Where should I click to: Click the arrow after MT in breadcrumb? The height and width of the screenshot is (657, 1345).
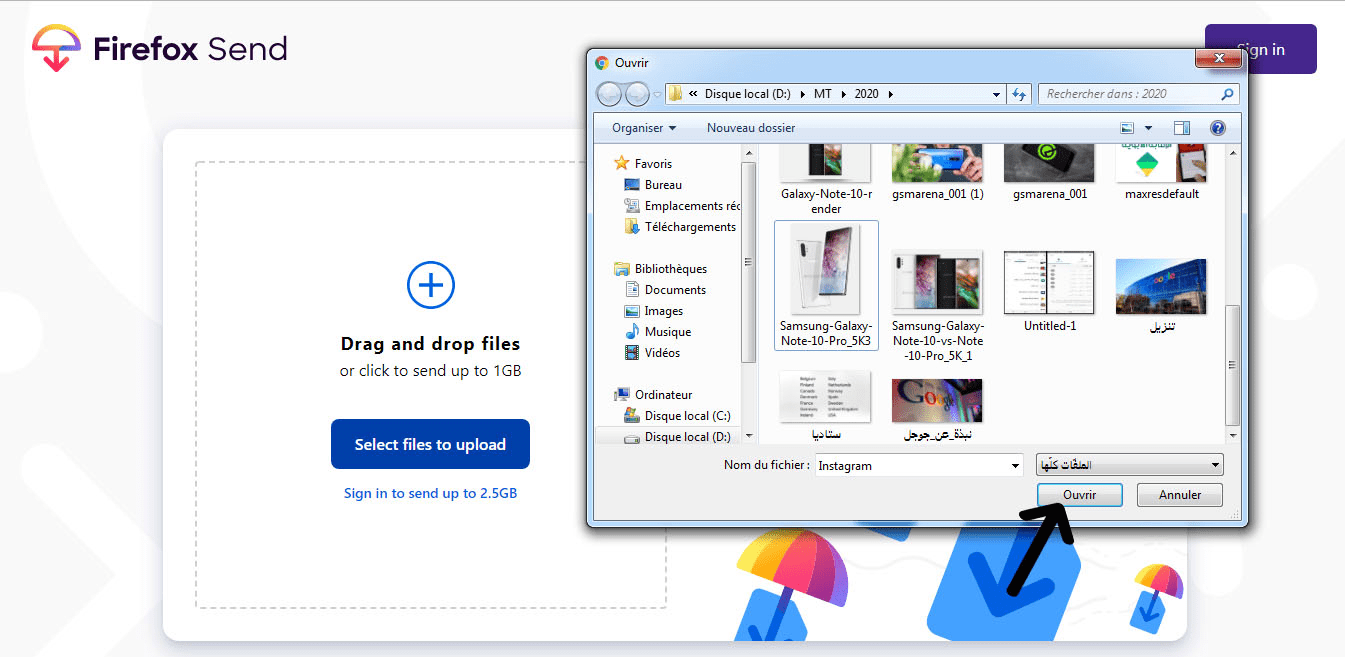[843, 94]
